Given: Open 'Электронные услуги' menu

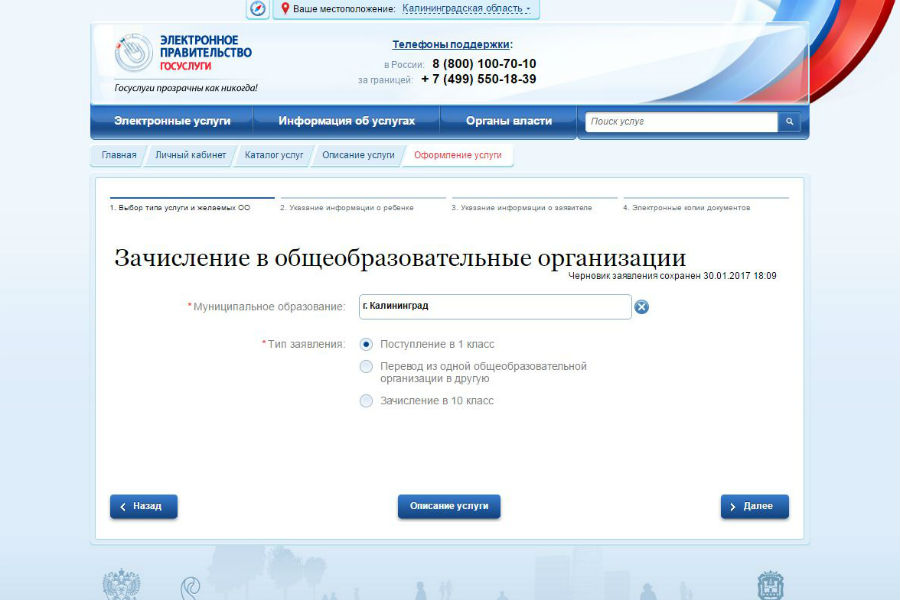Looking at the screenshot, I should [172, 121].
